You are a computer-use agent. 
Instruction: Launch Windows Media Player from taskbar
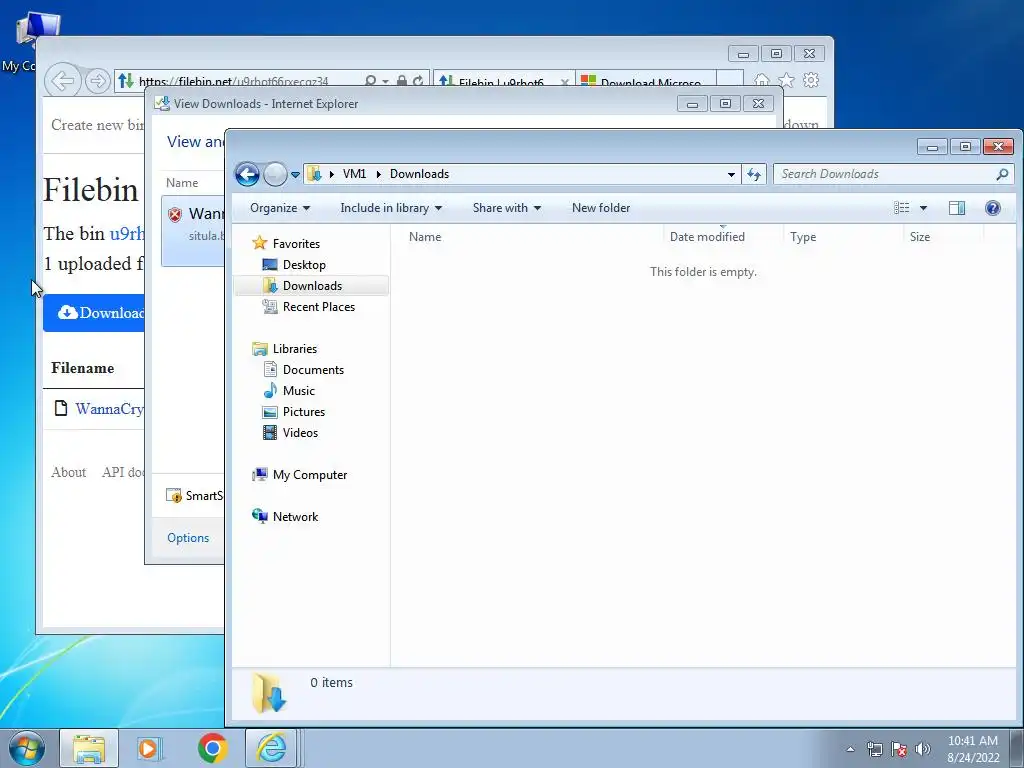click(150, 748)
